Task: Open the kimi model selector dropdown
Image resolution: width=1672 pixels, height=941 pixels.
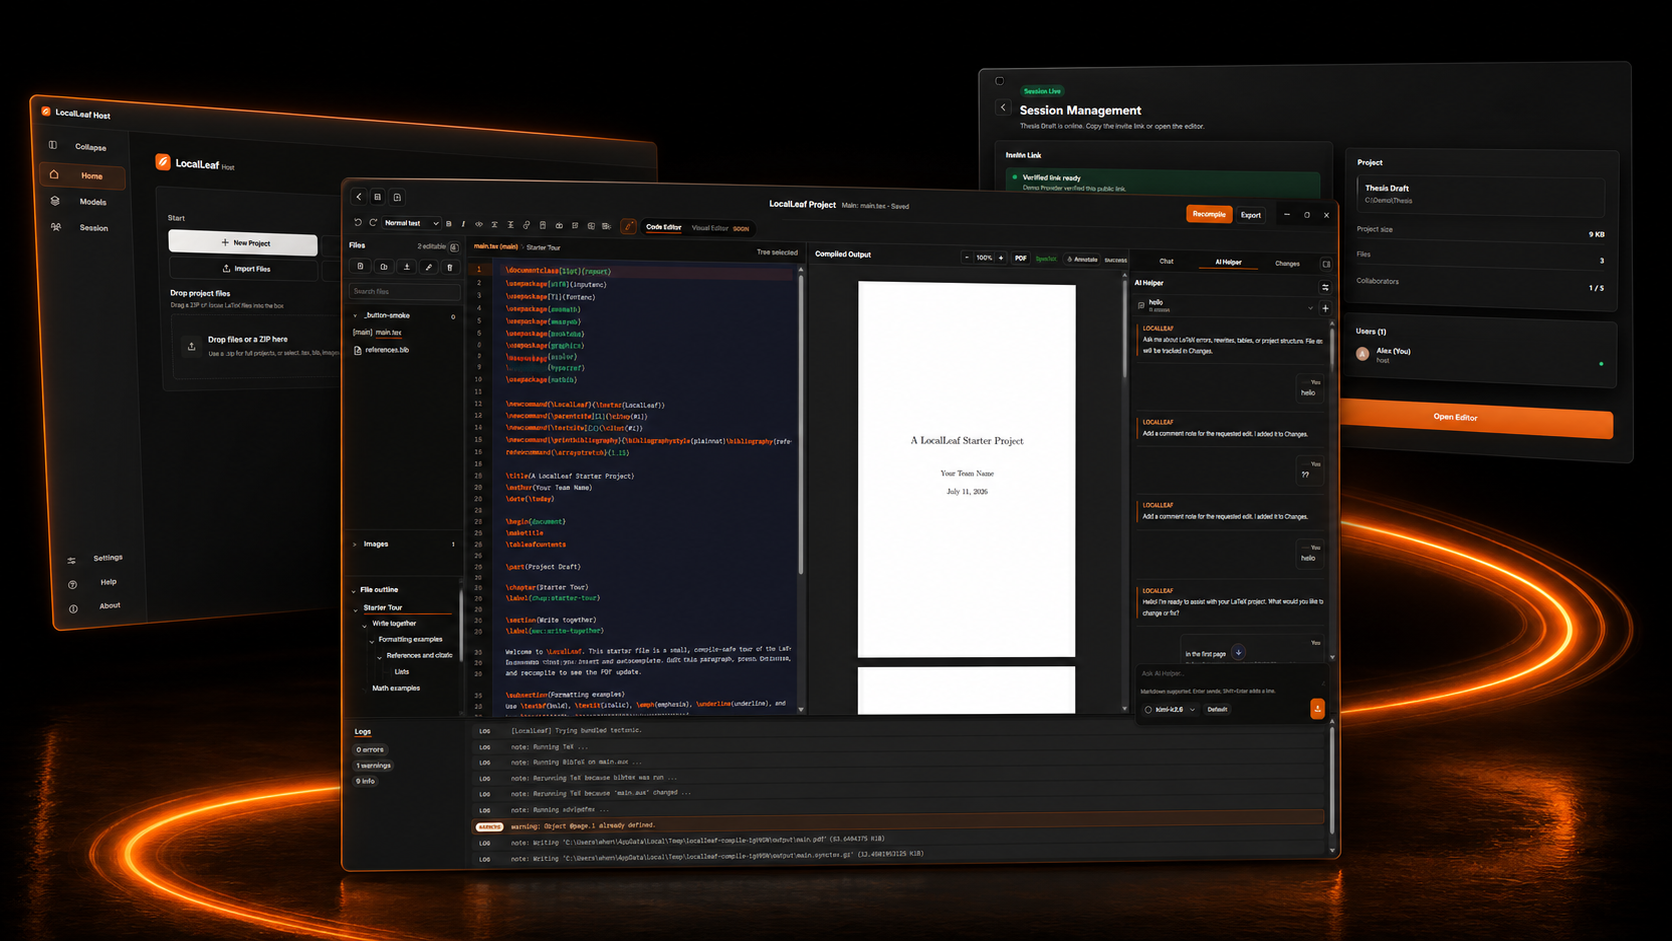Action: click(1170, 709)
